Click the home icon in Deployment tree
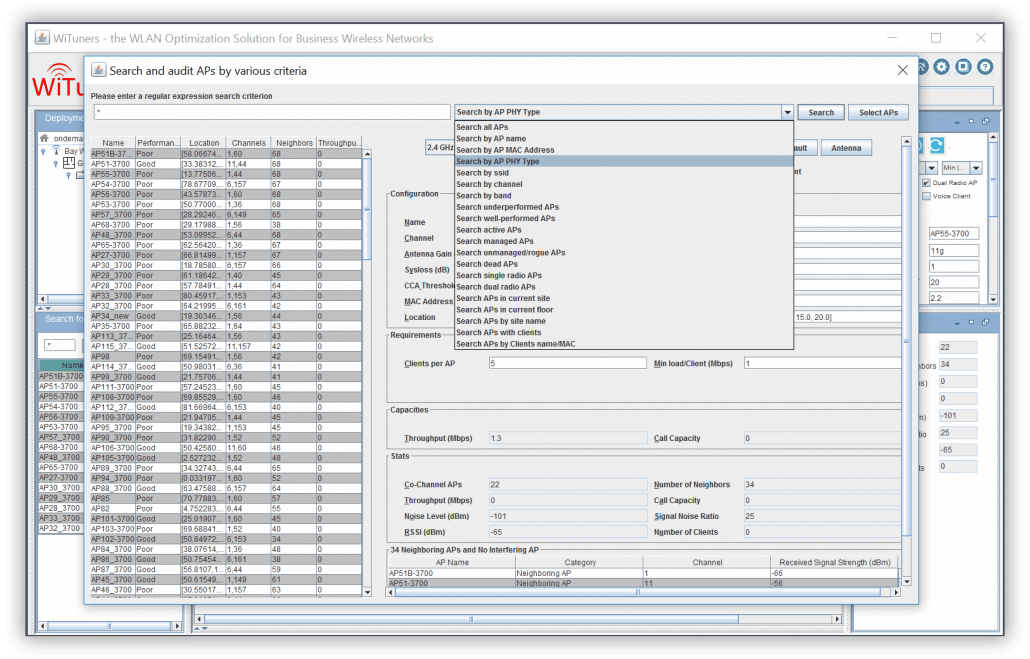 point(44,138)
